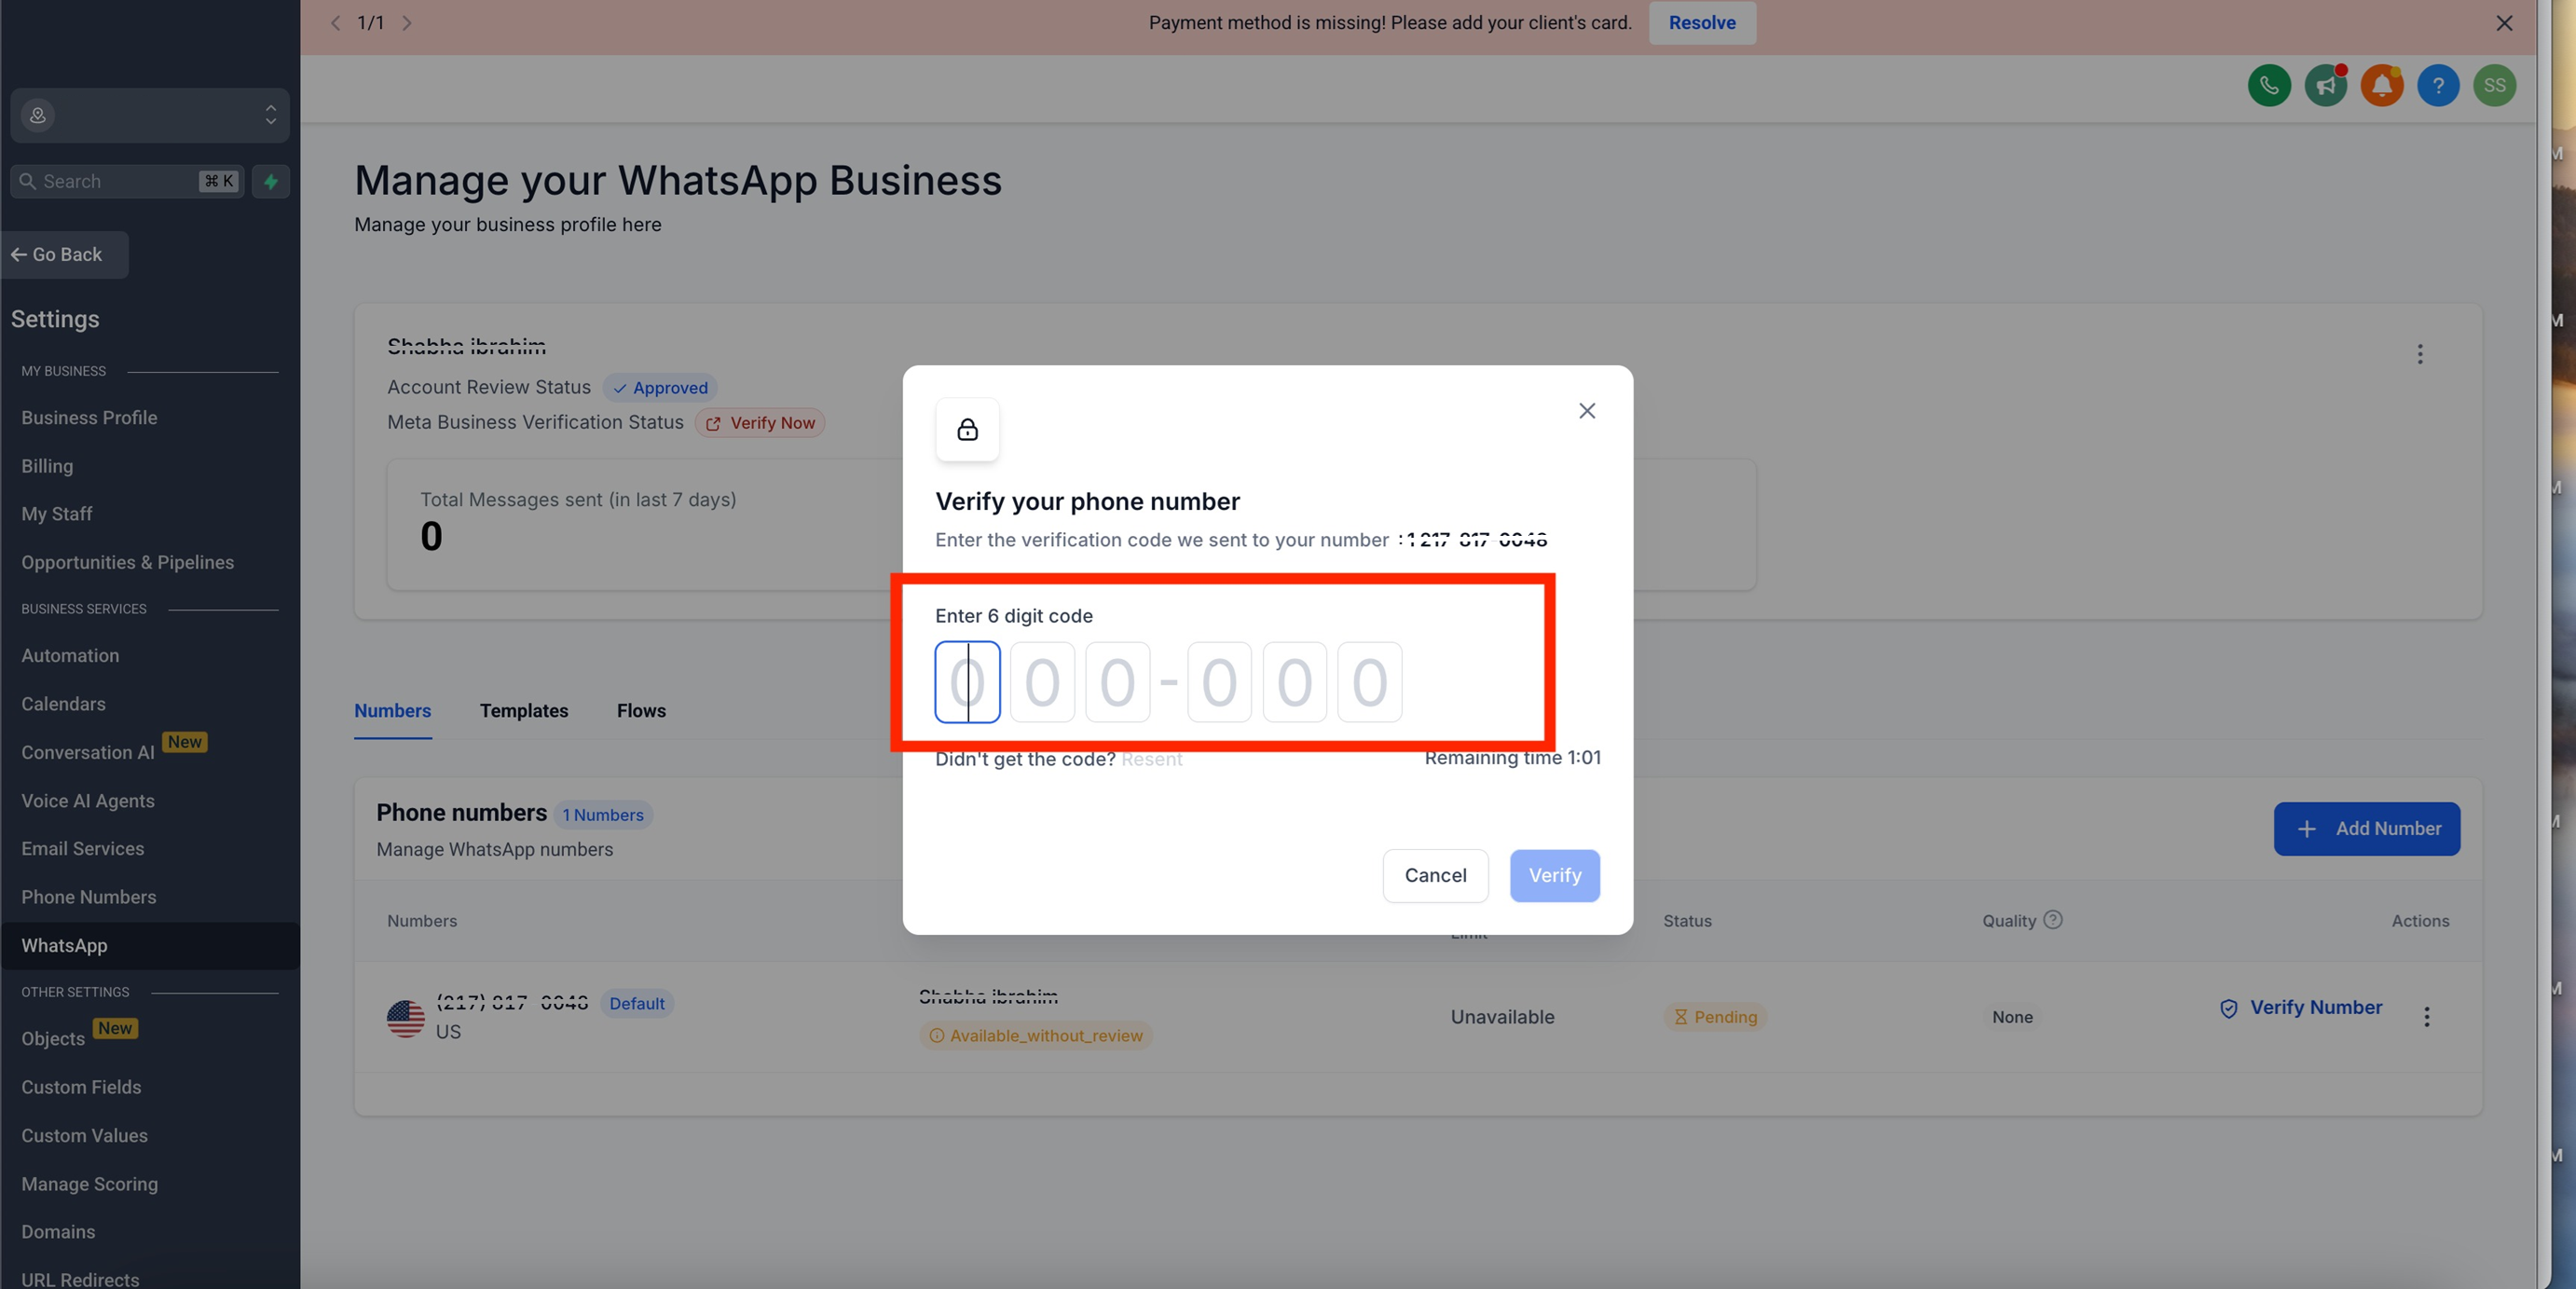The width and height of the screenshot is (2576, 1289).
Task: Close the verify phone number dialog
Action: (x=1586, y=411)
